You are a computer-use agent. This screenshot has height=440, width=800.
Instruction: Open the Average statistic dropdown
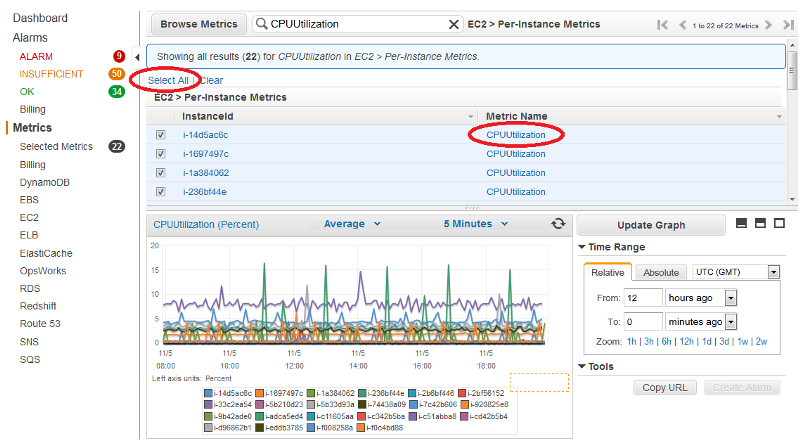(x=353, y=224)
